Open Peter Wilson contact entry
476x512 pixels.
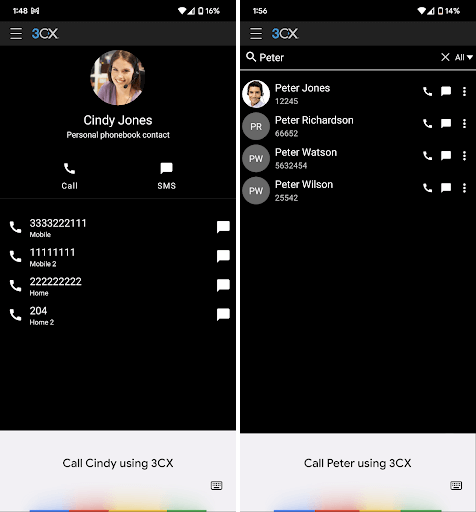point(330,191)
